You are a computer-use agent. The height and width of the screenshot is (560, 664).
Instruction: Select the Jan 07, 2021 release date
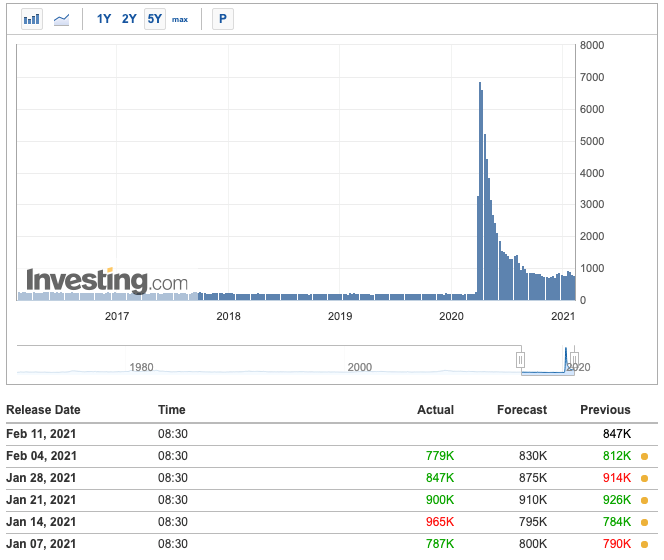[x=41, y=544]
